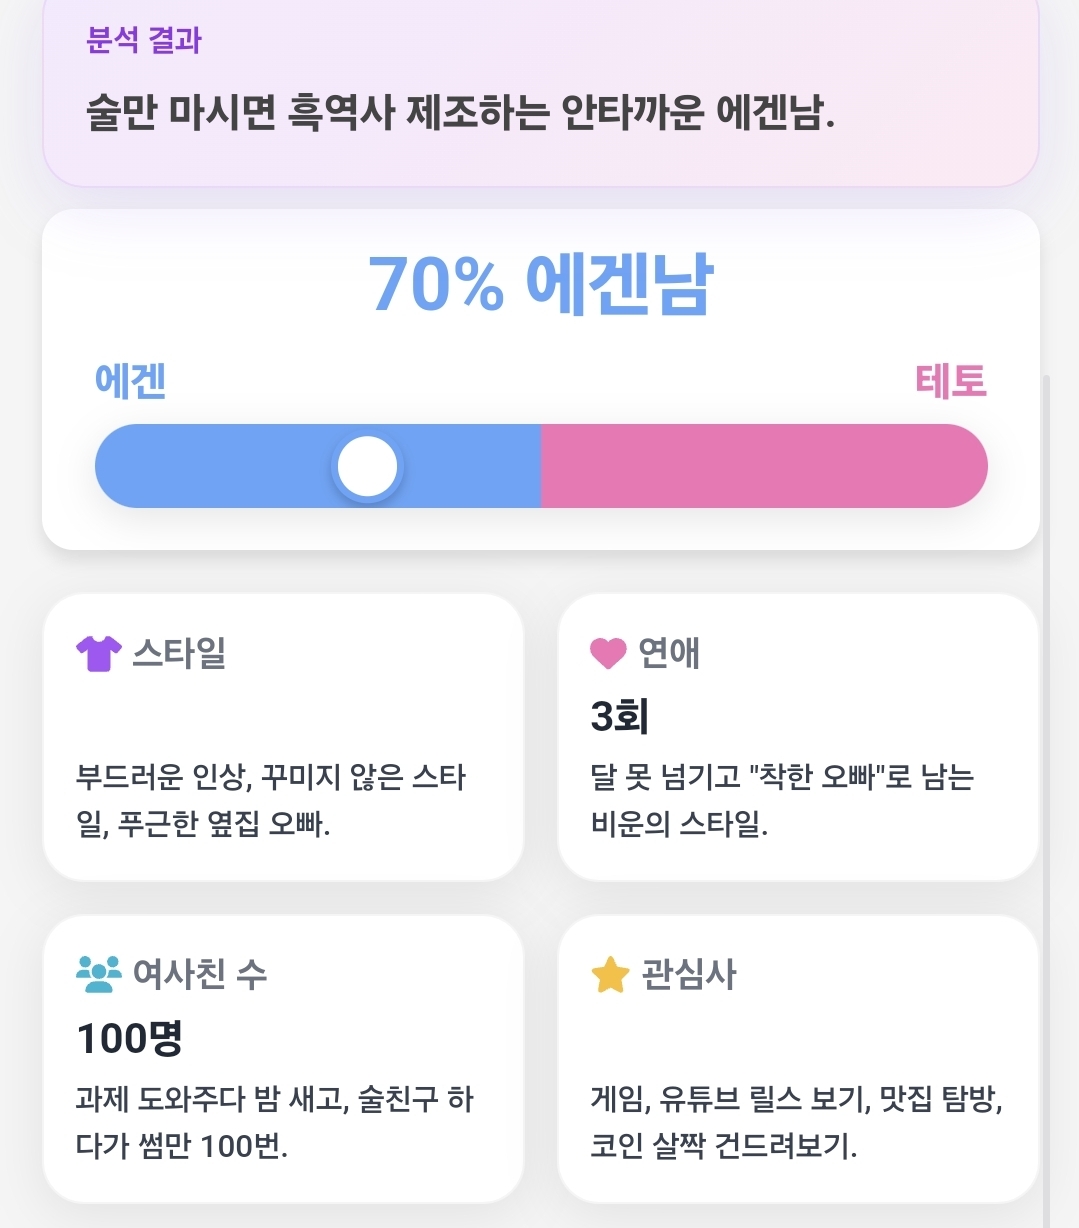Open the 여사친 수 card showing 100명
The image size is (1079, 1228).
(284, 1059)
